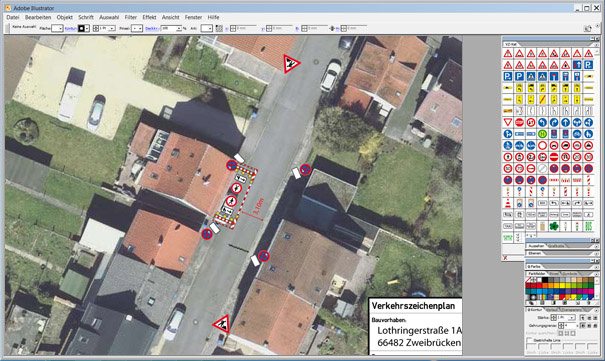Open the Ebenen panel tab
The width and height of the screenshot is (605, 361).
pos(534,253)
